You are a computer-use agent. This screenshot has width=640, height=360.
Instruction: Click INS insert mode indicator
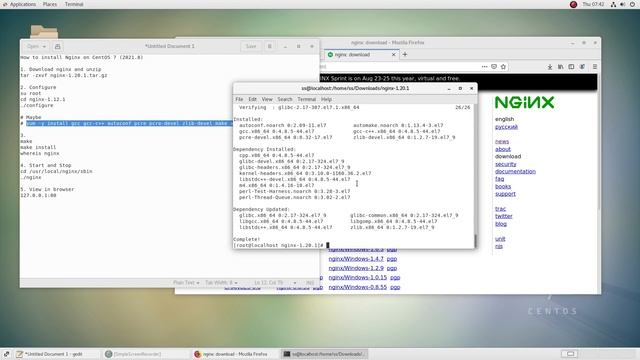[x=310, y=282]
